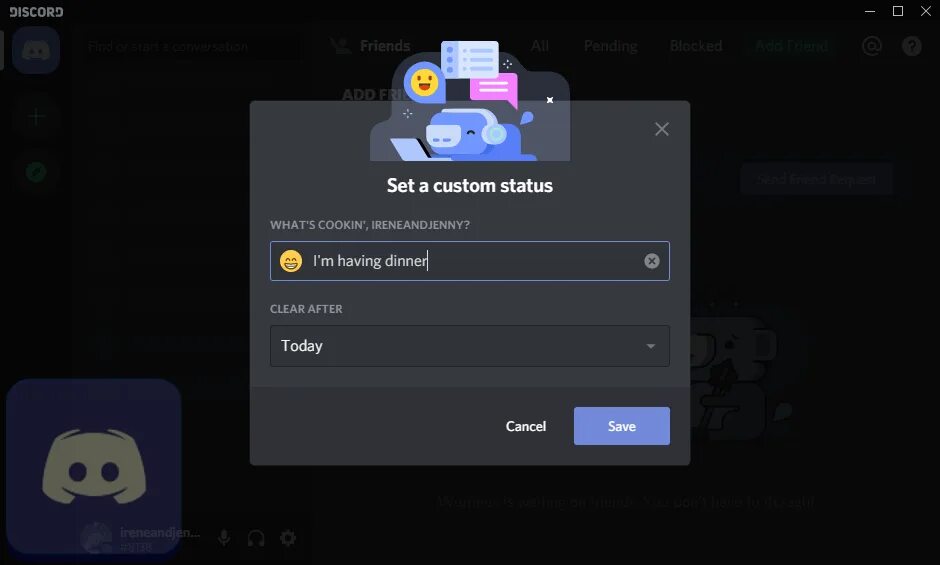Click Find or start a conversation box
This screenshot has width=940, height=565.
[x=192, y=46]
